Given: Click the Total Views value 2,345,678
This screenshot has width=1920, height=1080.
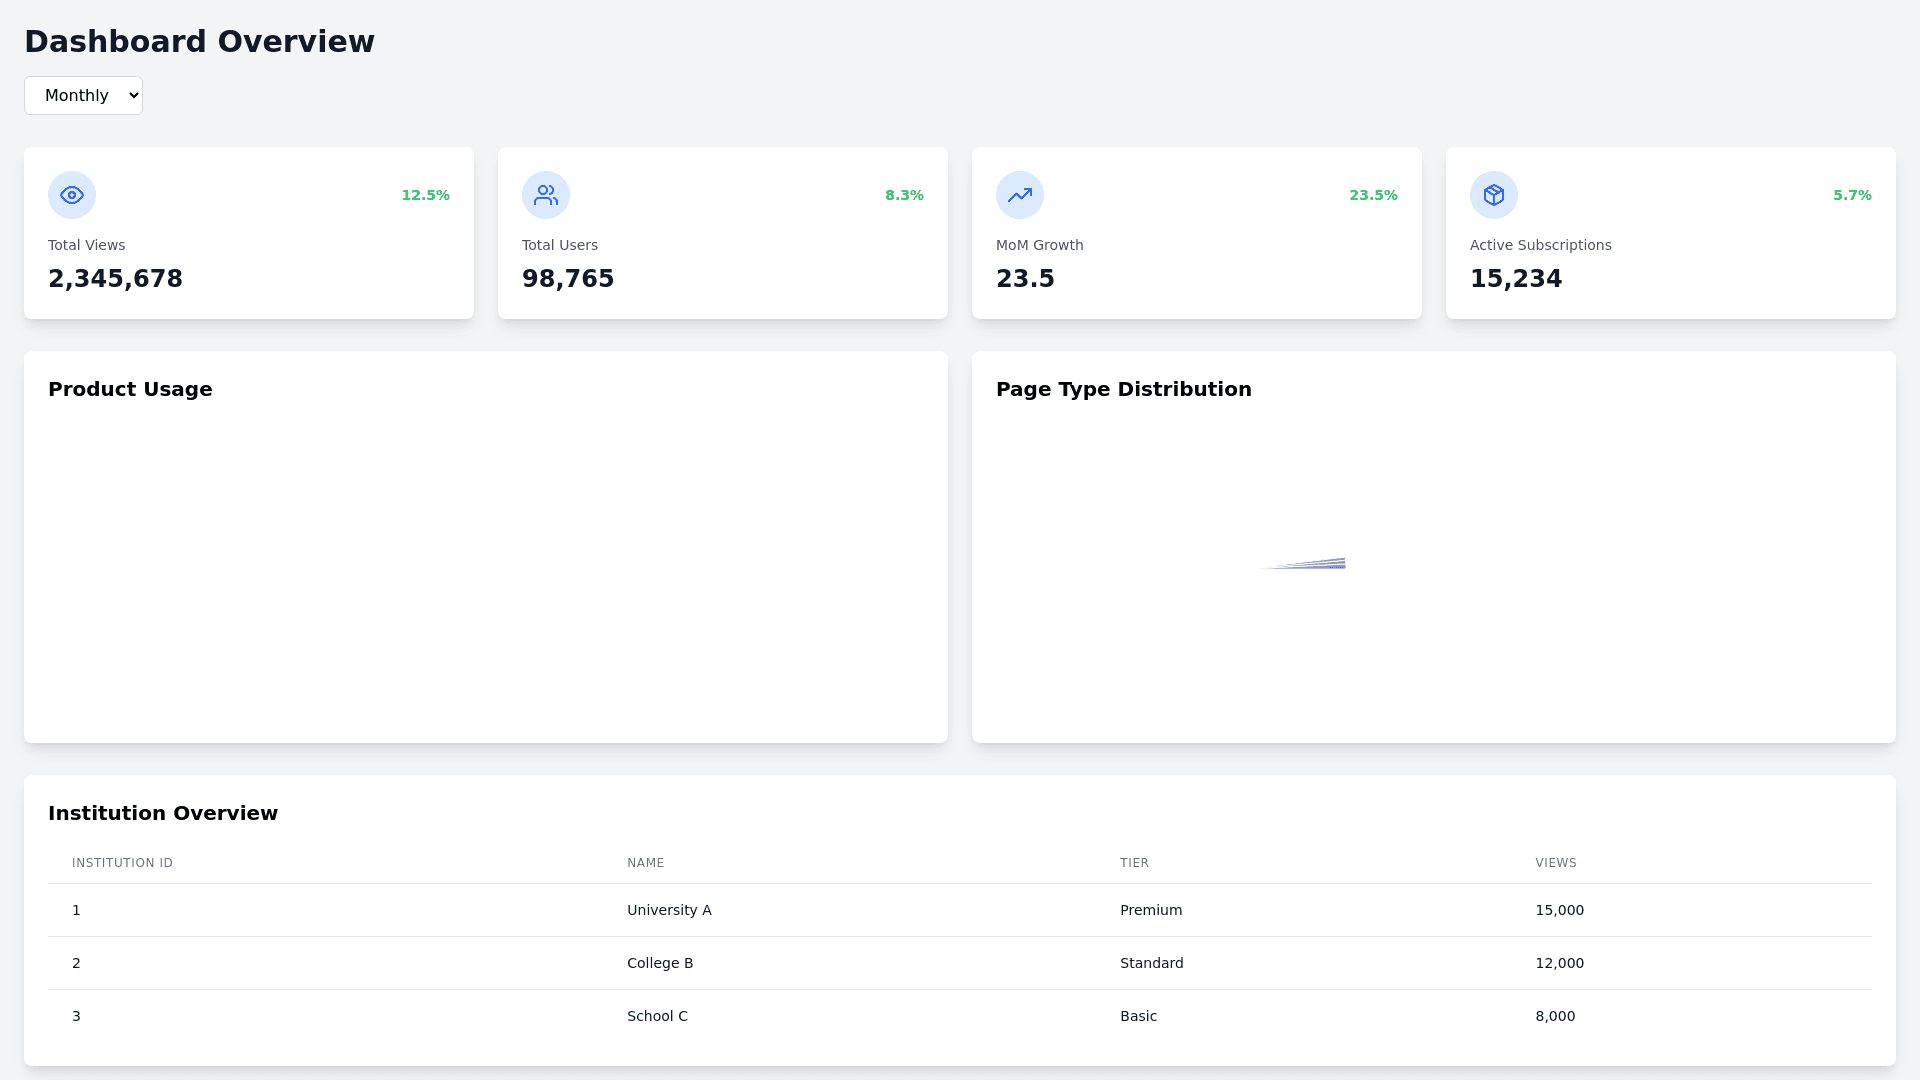Looking at the screenshot, I should point(115,278).
